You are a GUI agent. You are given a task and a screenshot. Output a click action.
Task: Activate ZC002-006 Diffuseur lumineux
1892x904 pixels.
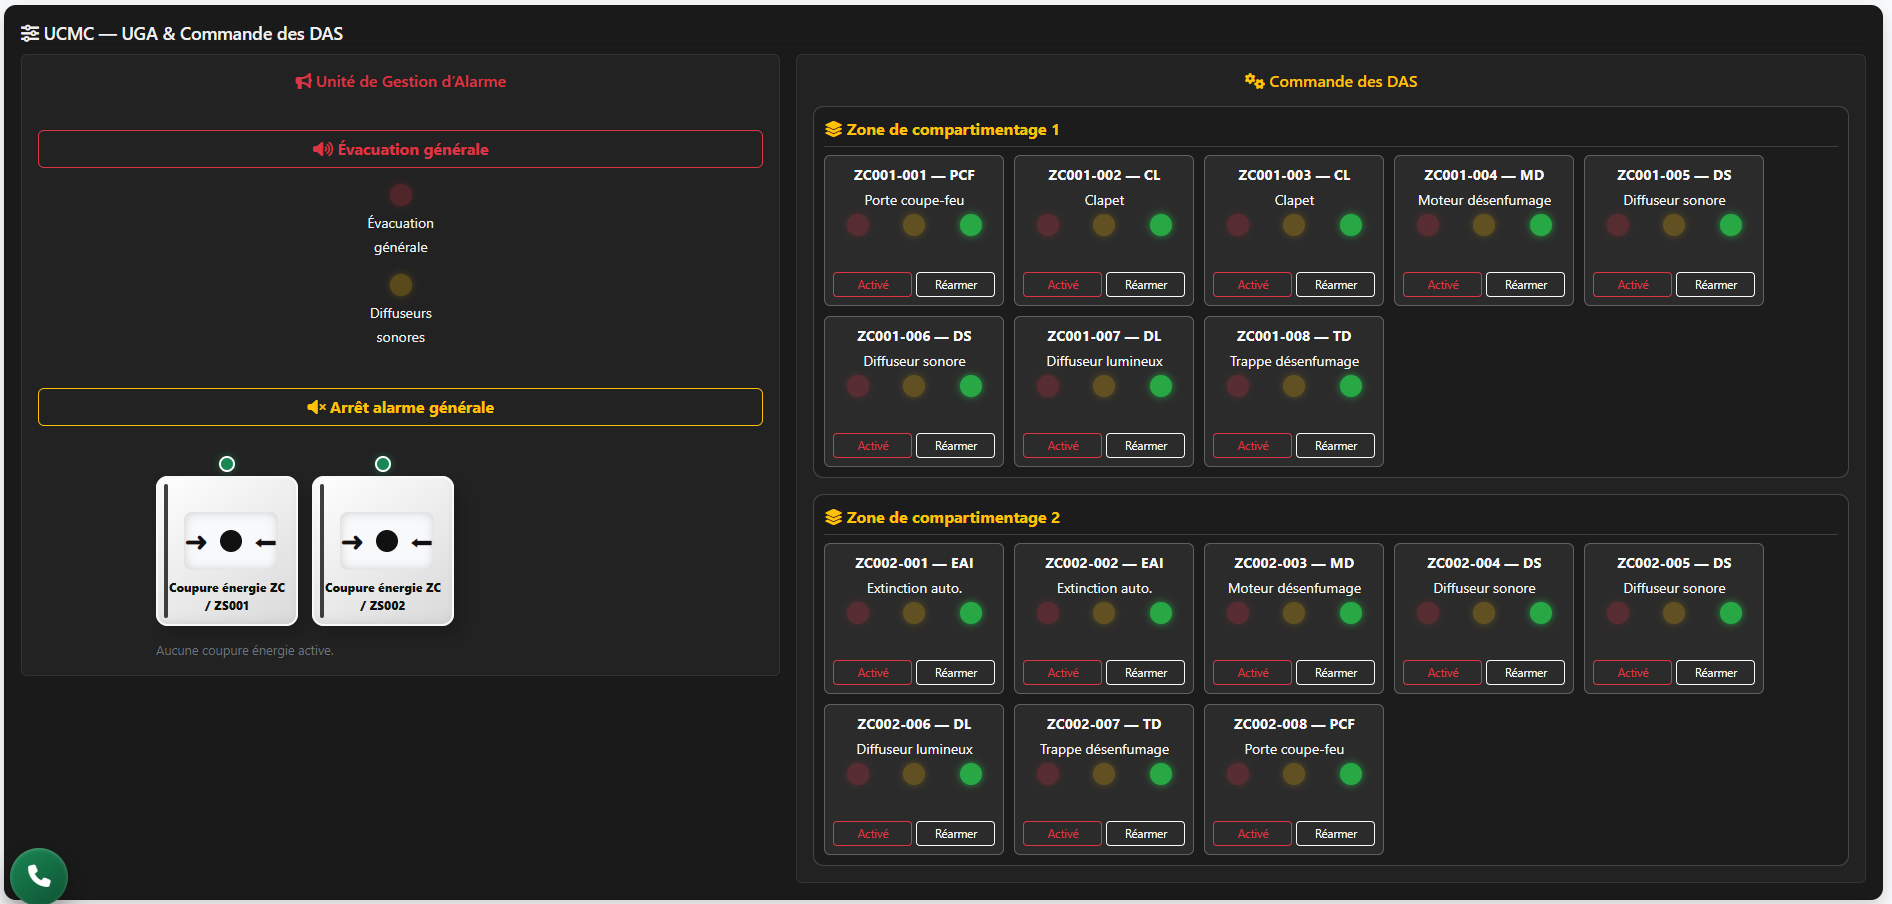point(873,834)
